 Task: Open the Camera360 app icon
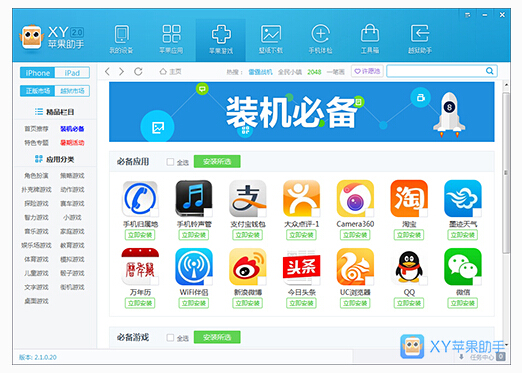click(355, 199)
